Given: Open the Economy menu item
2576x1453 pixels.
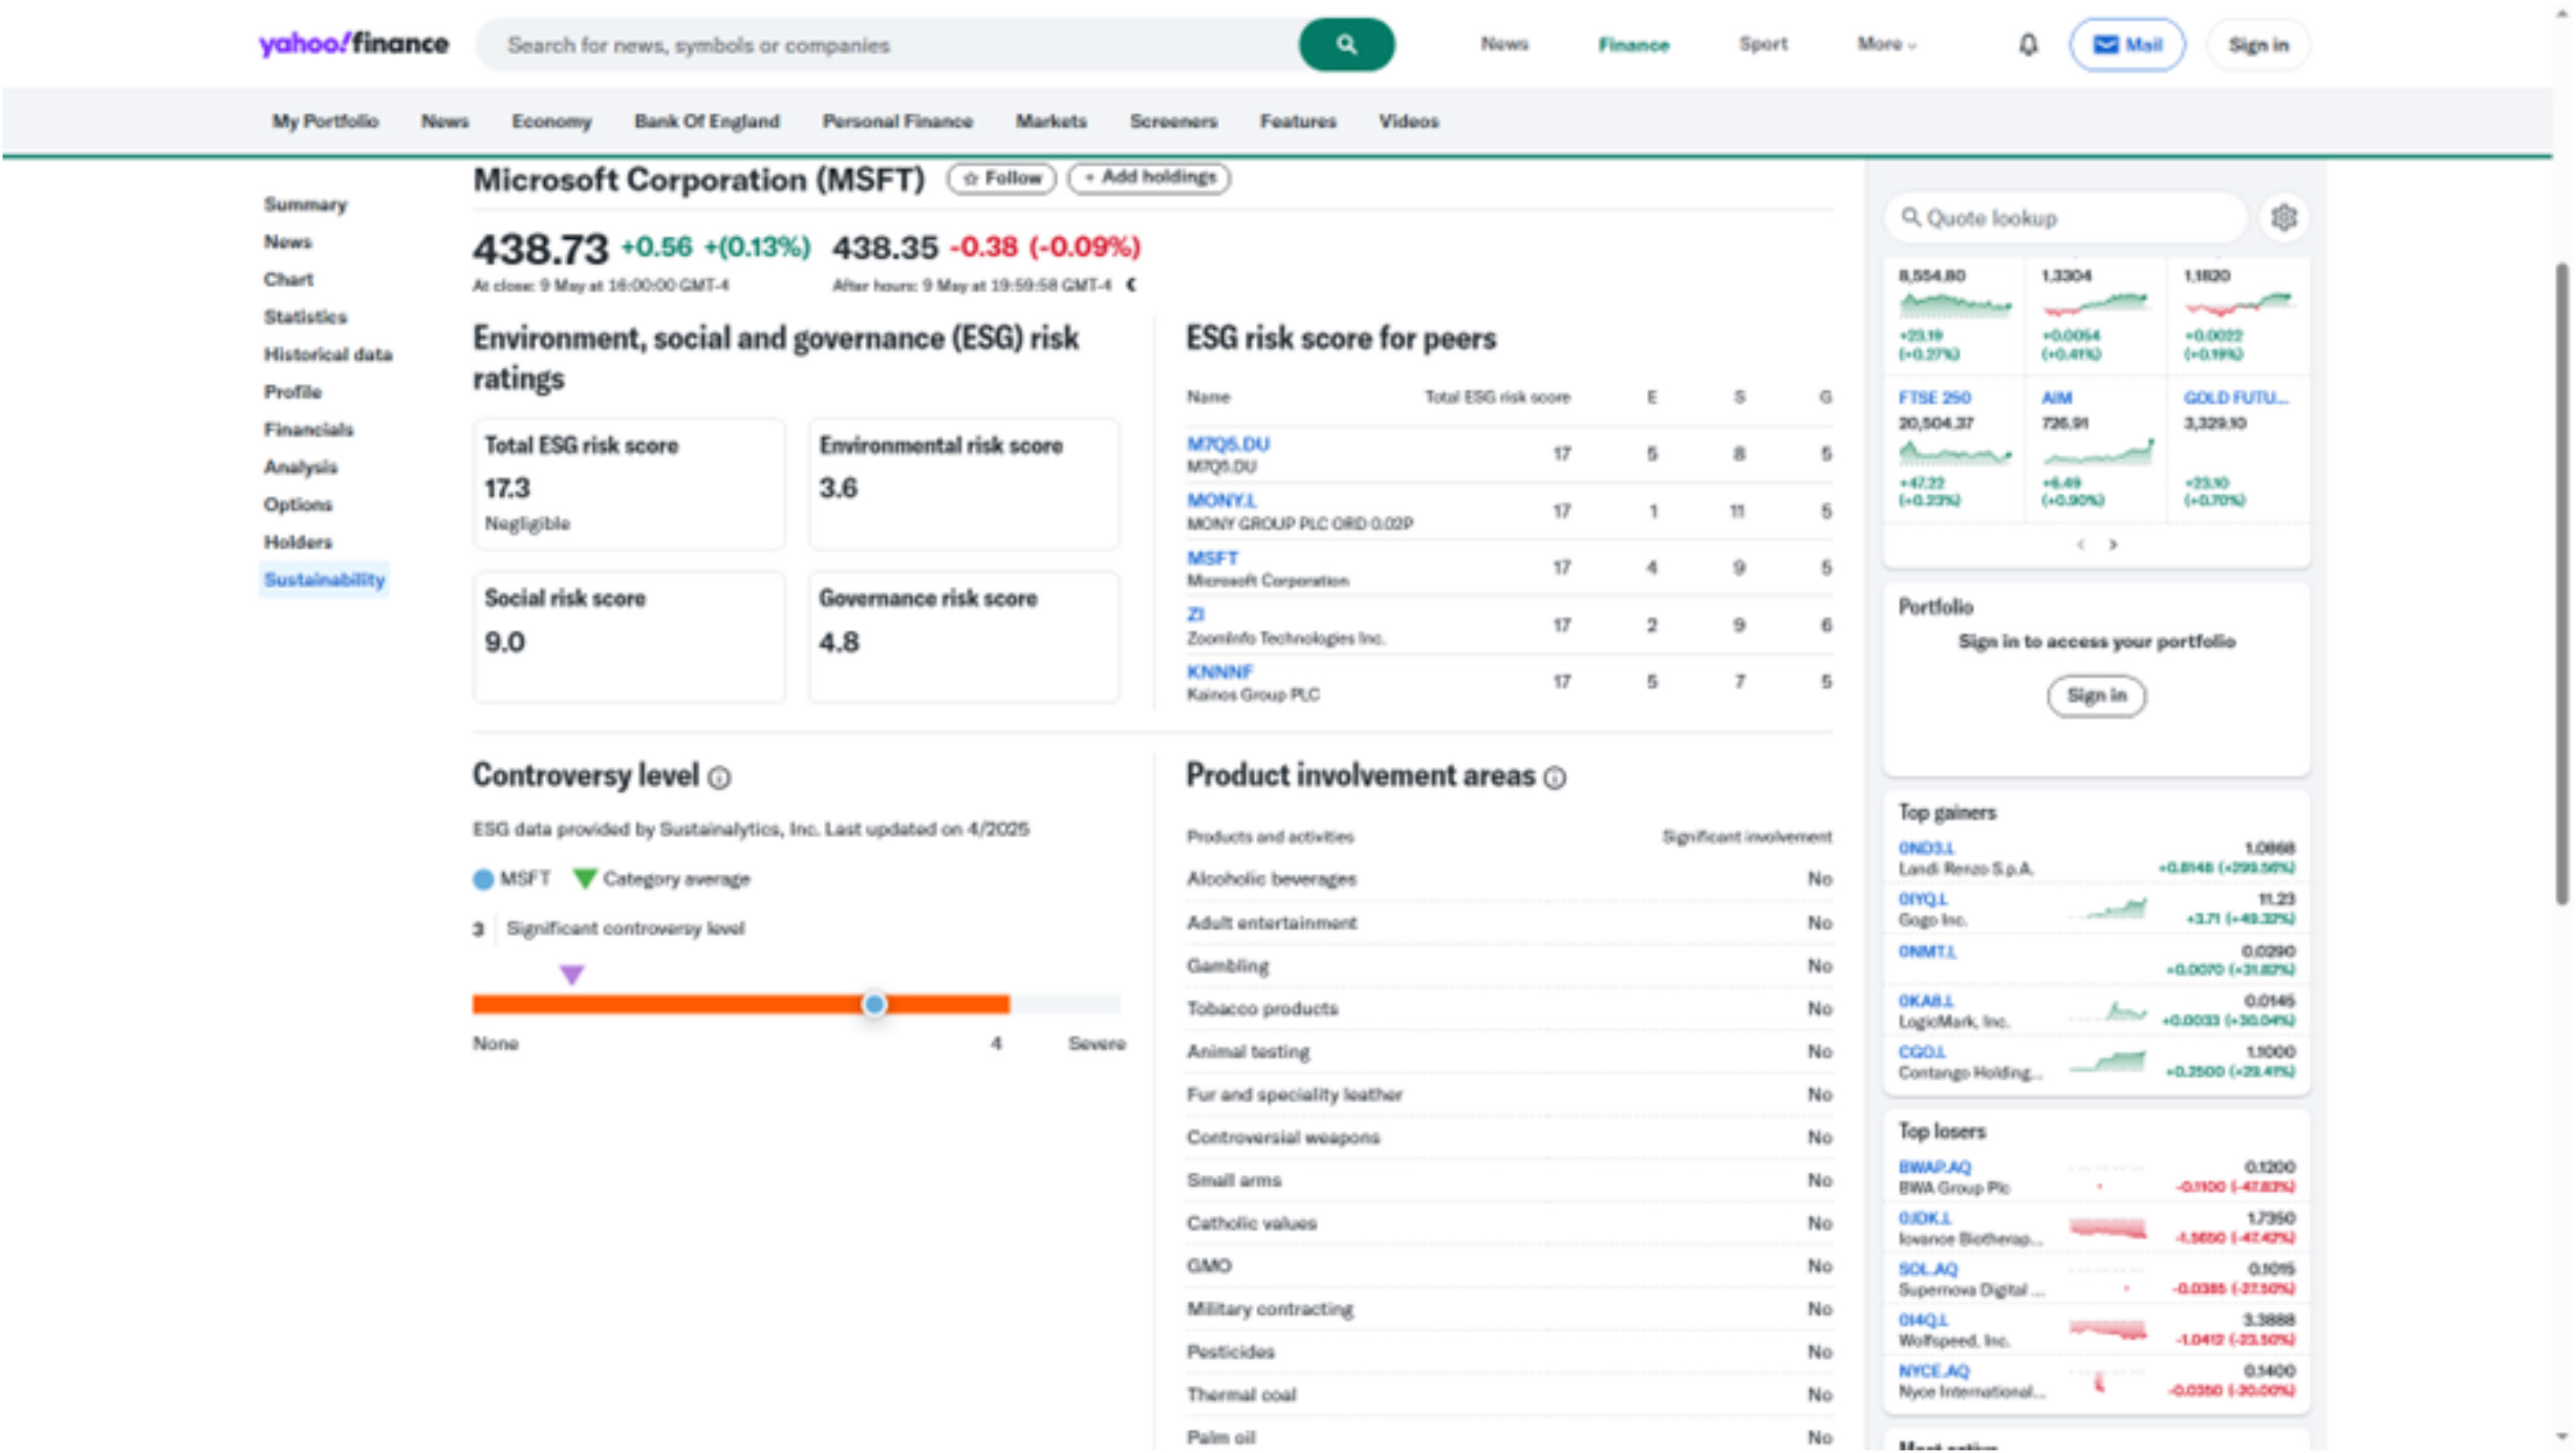Looking at the screenshot, I should click(x=551, y=121).
